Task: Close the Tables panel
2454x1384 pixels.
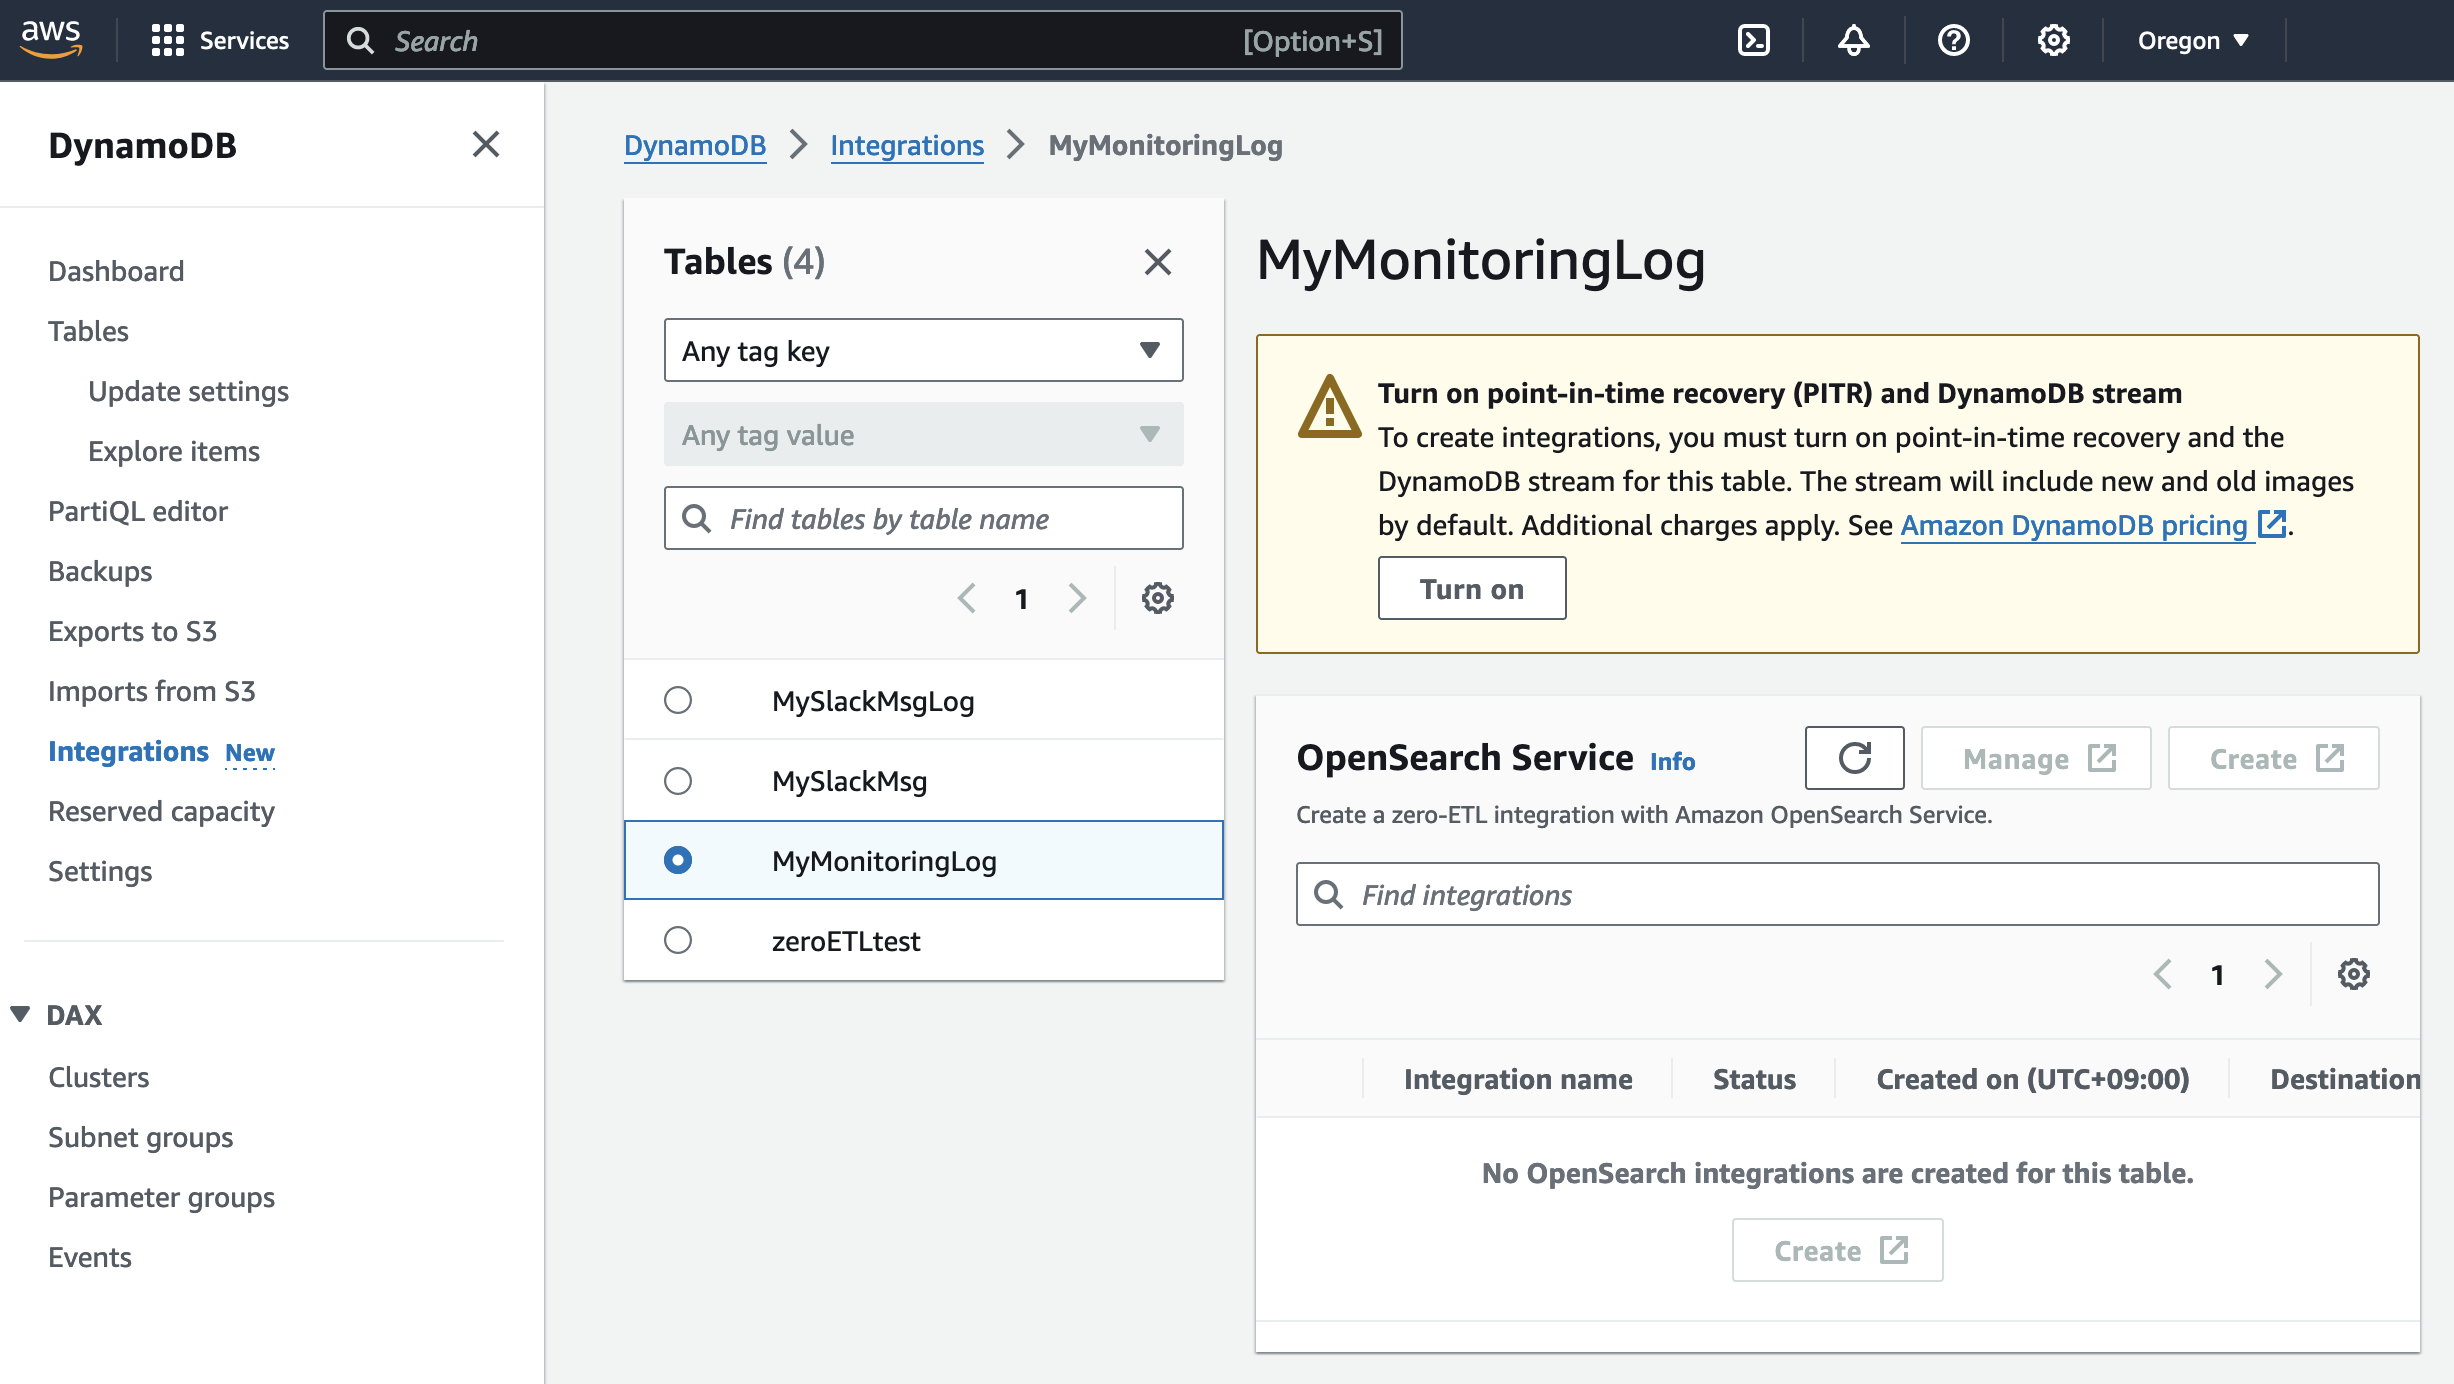Action: click(1157, 262)
